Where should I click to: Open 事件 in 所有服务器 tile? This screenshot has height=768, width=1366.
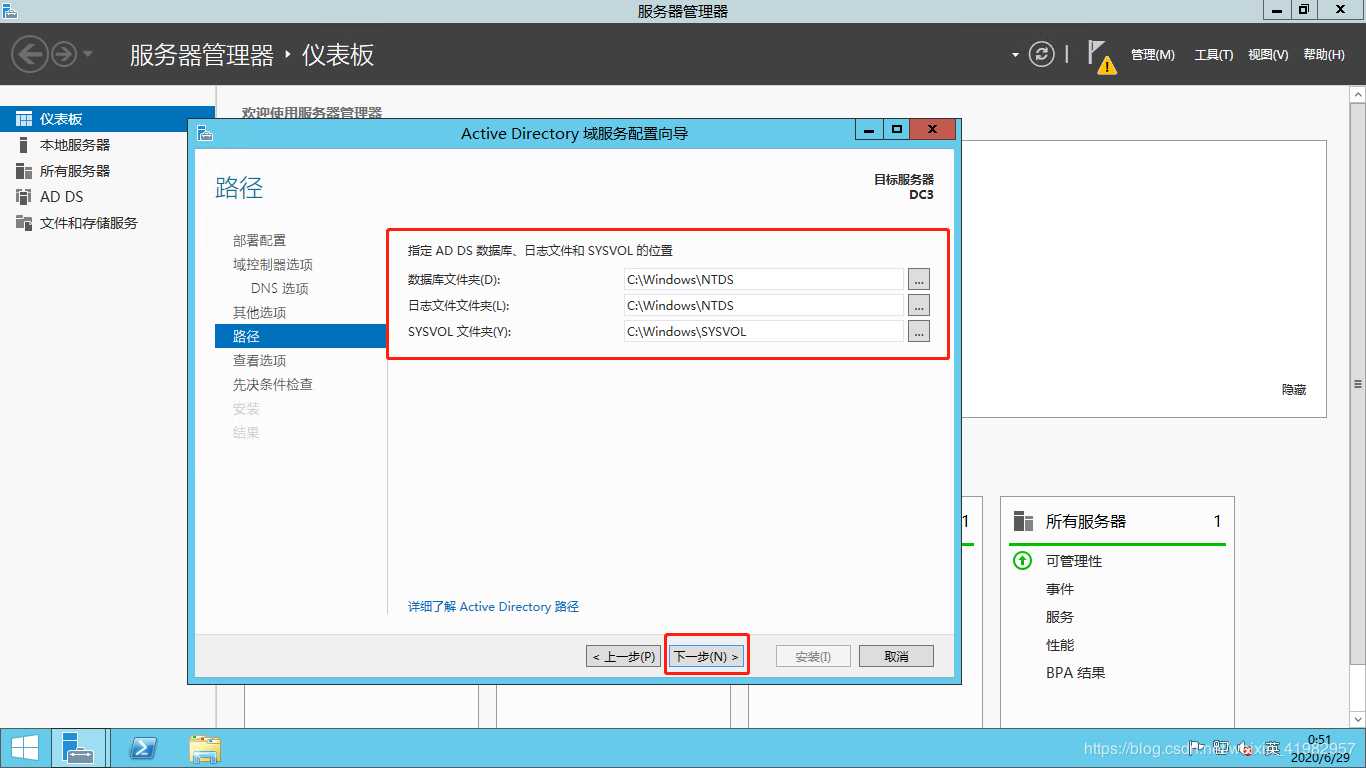1060,589
